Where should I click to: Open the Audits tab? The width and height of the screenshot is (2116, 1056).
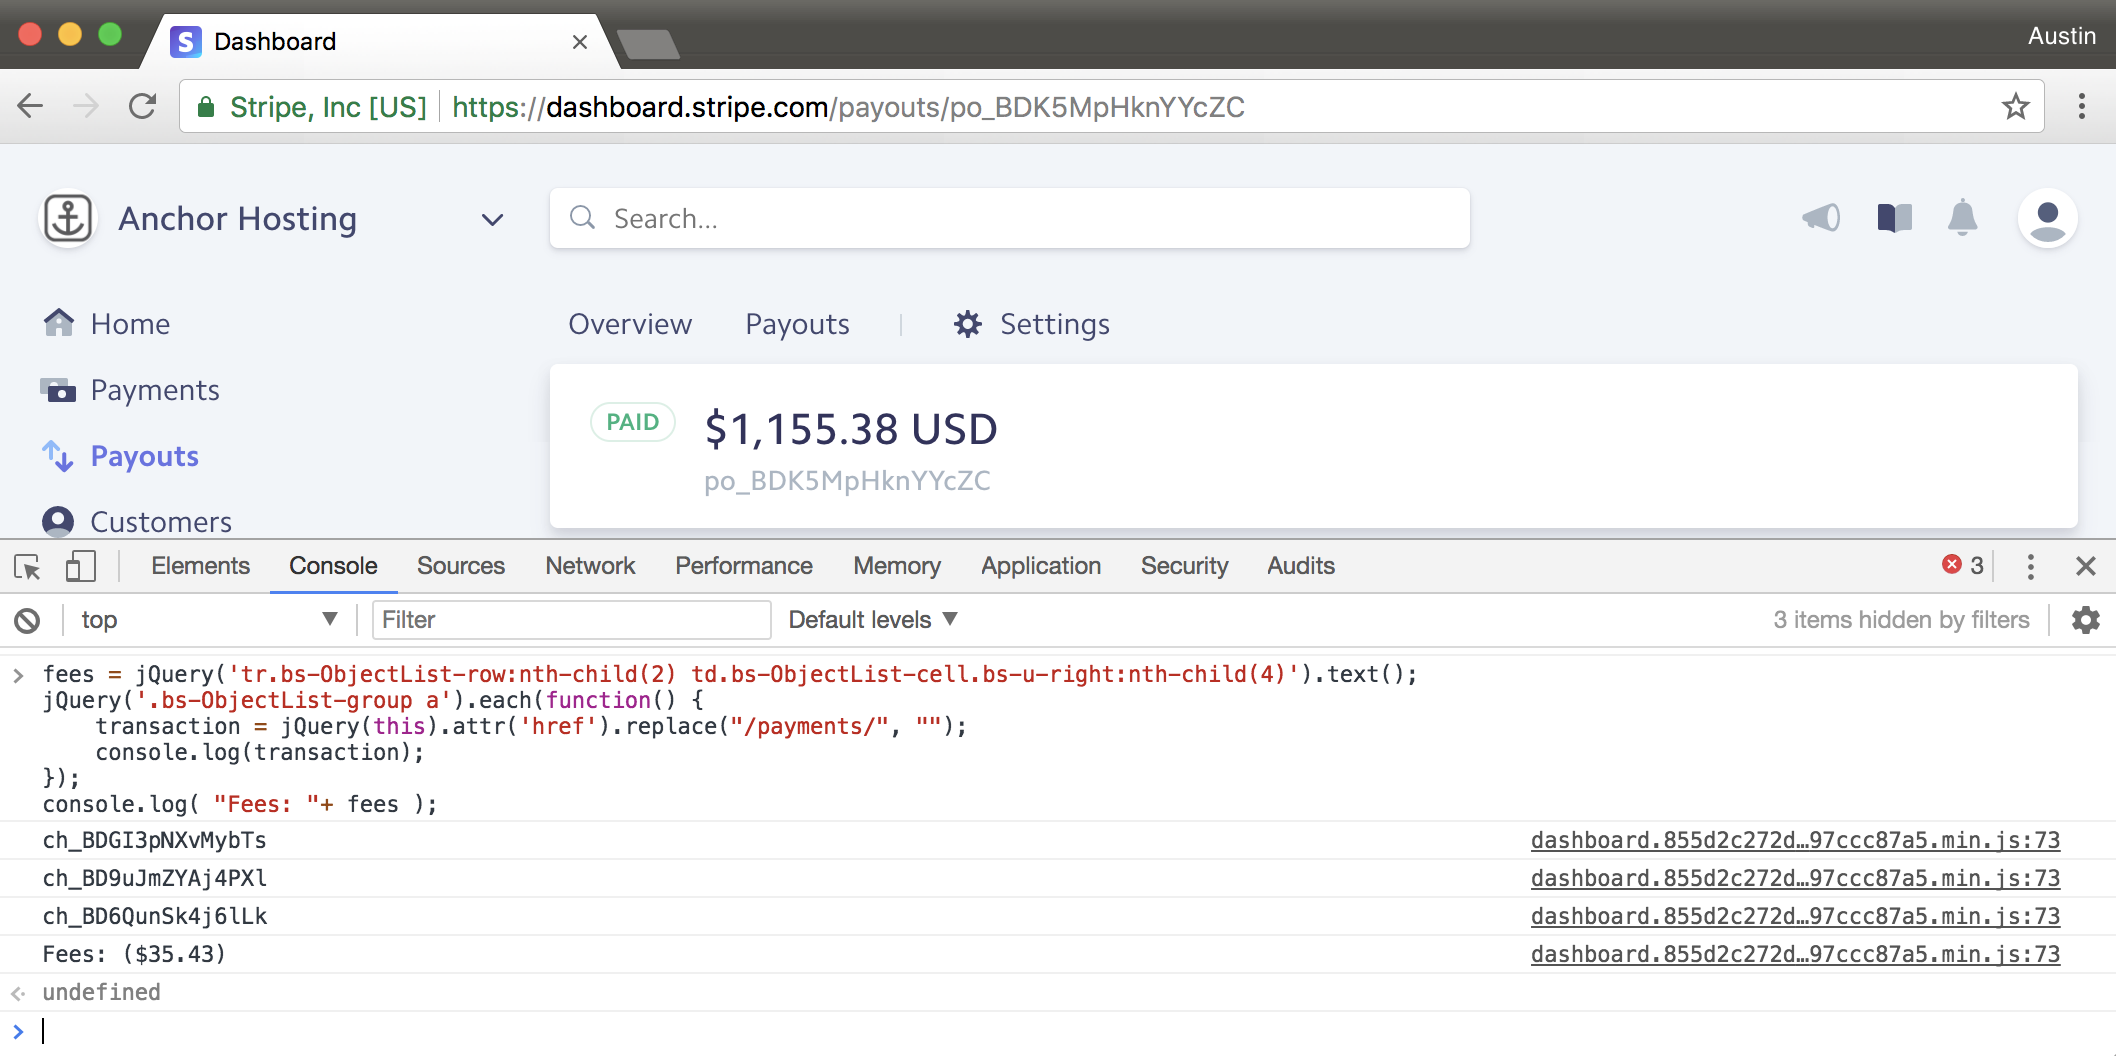point(1301,566)
